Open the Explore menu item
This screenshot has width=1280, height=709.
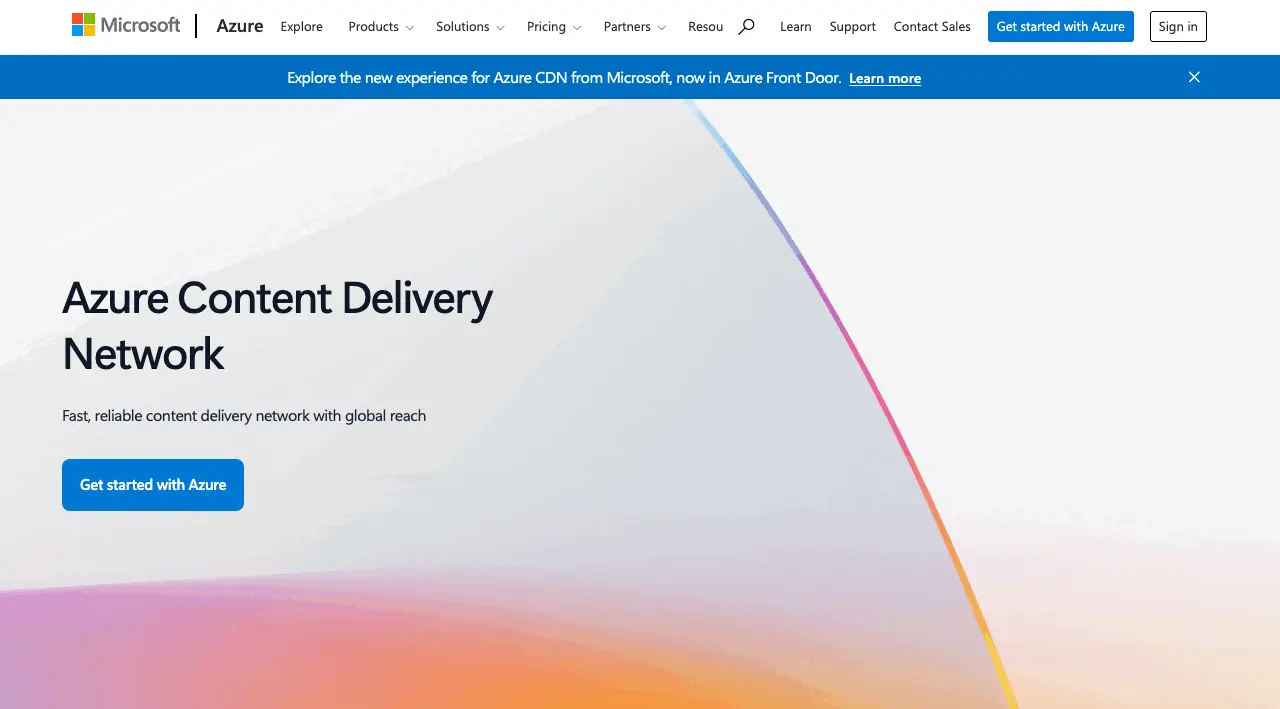pos(301,27)
